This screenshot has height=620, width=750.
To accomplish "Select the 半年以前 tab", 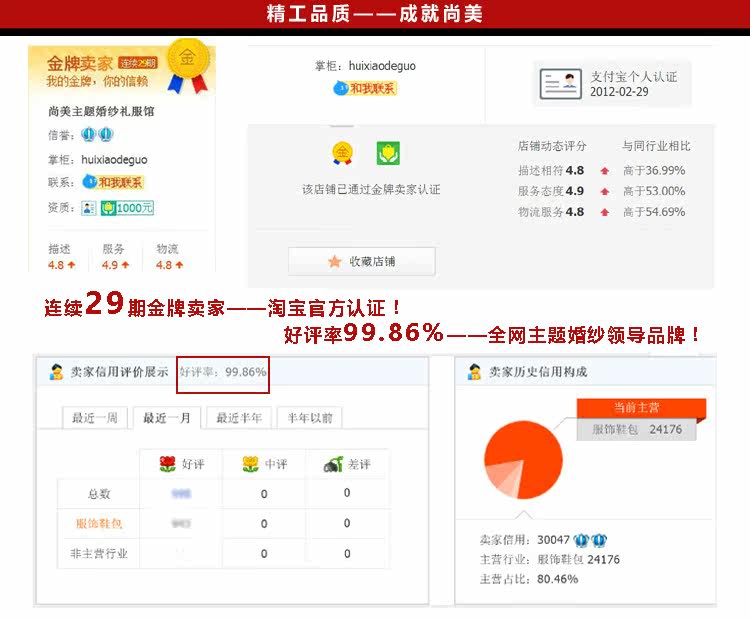I will (310, 418).
